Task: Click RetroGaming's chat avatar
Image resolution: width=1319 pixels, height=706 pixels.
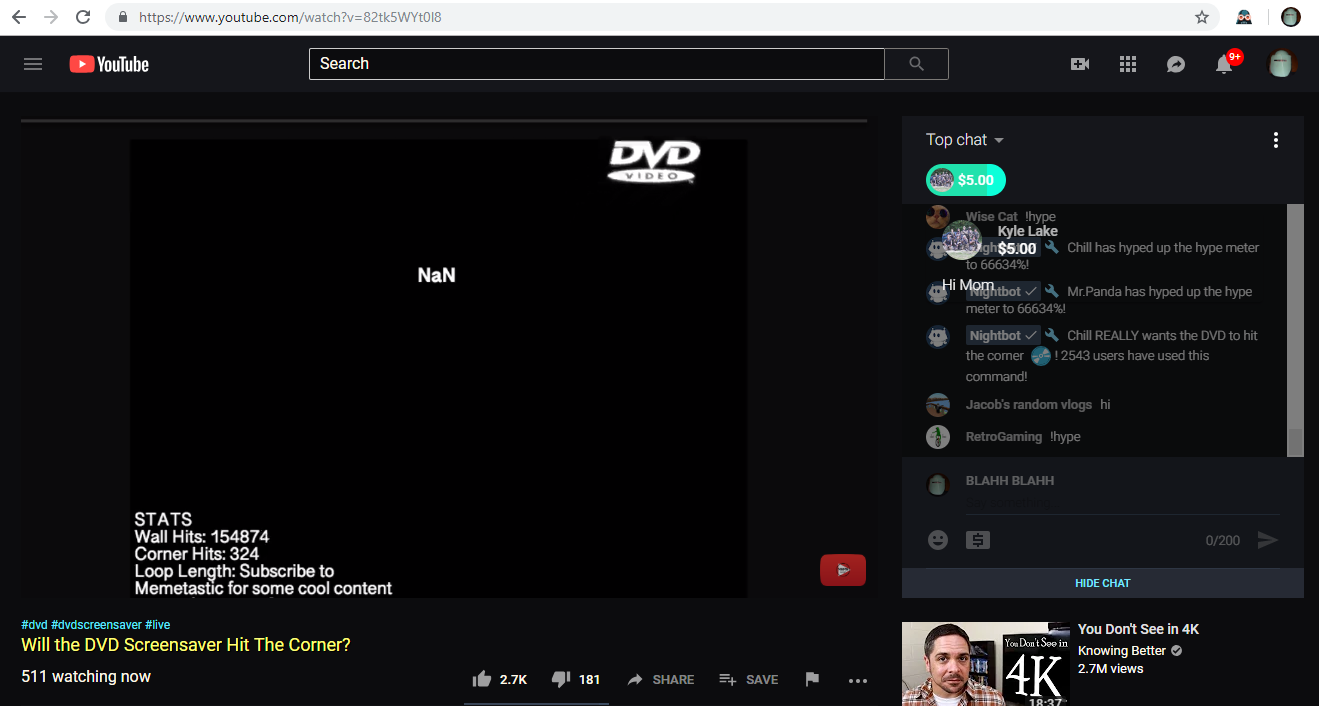Action: click(x=938, y=437)
